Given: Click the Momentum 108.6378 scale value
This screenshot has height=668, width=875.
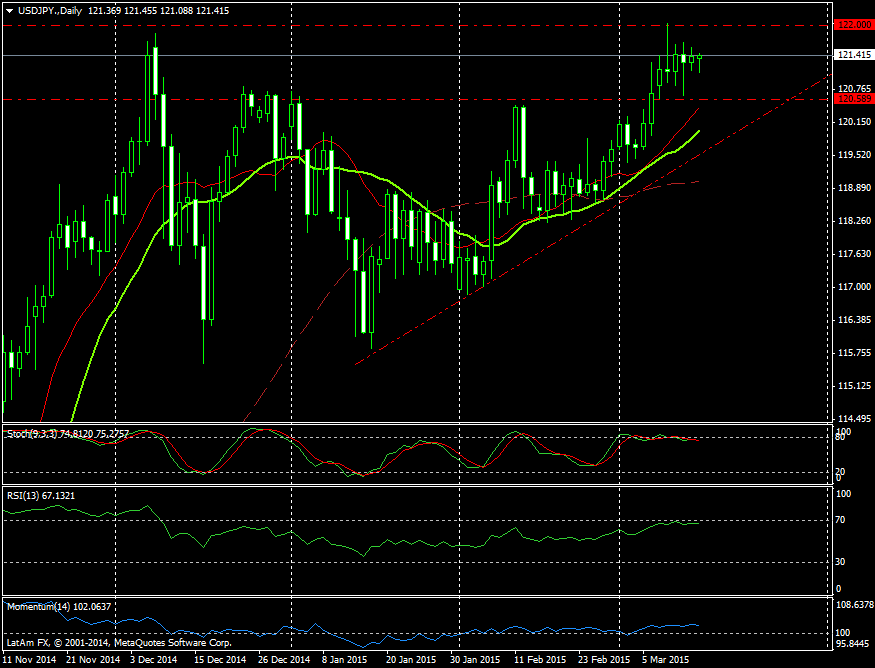Looking at the screenshot, I should tap(853, 605).
